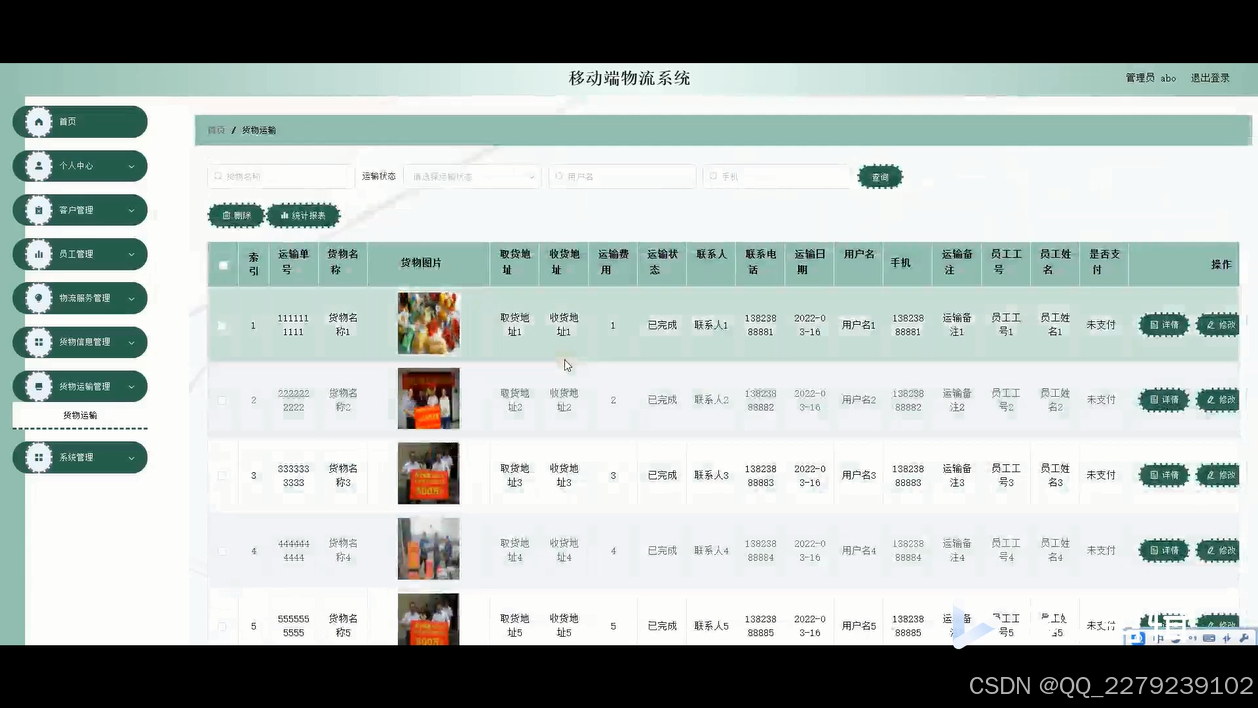Tick the checkbox beside 运输单号 111111111

pos(222,325)
